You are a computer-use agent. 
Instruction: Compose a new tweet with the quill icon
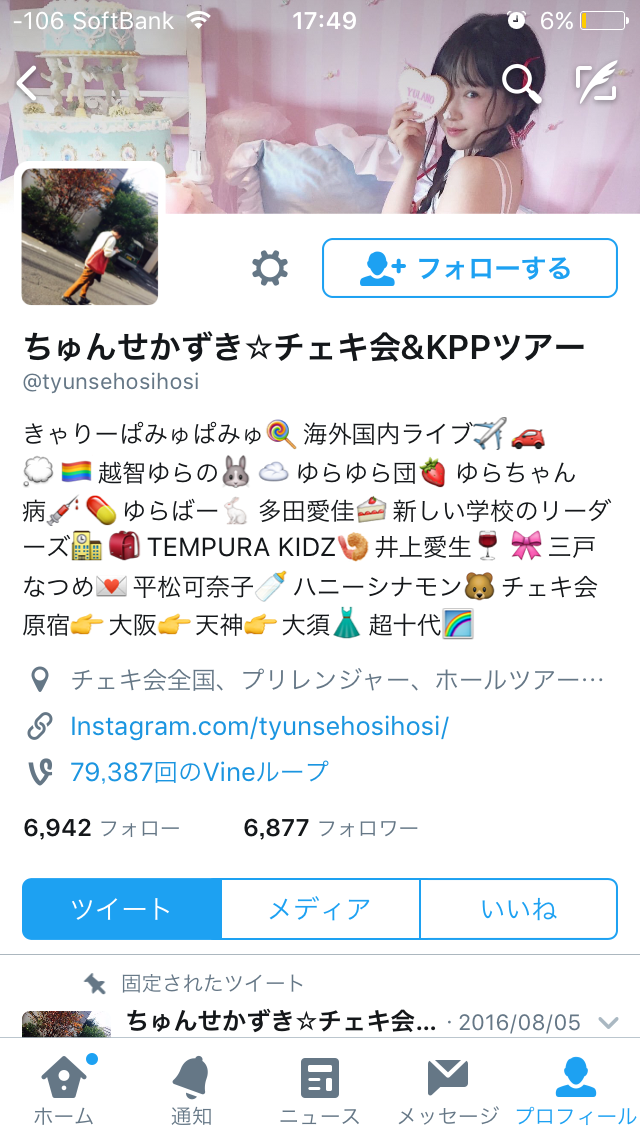pyautogui.click(x=597, y=83)
